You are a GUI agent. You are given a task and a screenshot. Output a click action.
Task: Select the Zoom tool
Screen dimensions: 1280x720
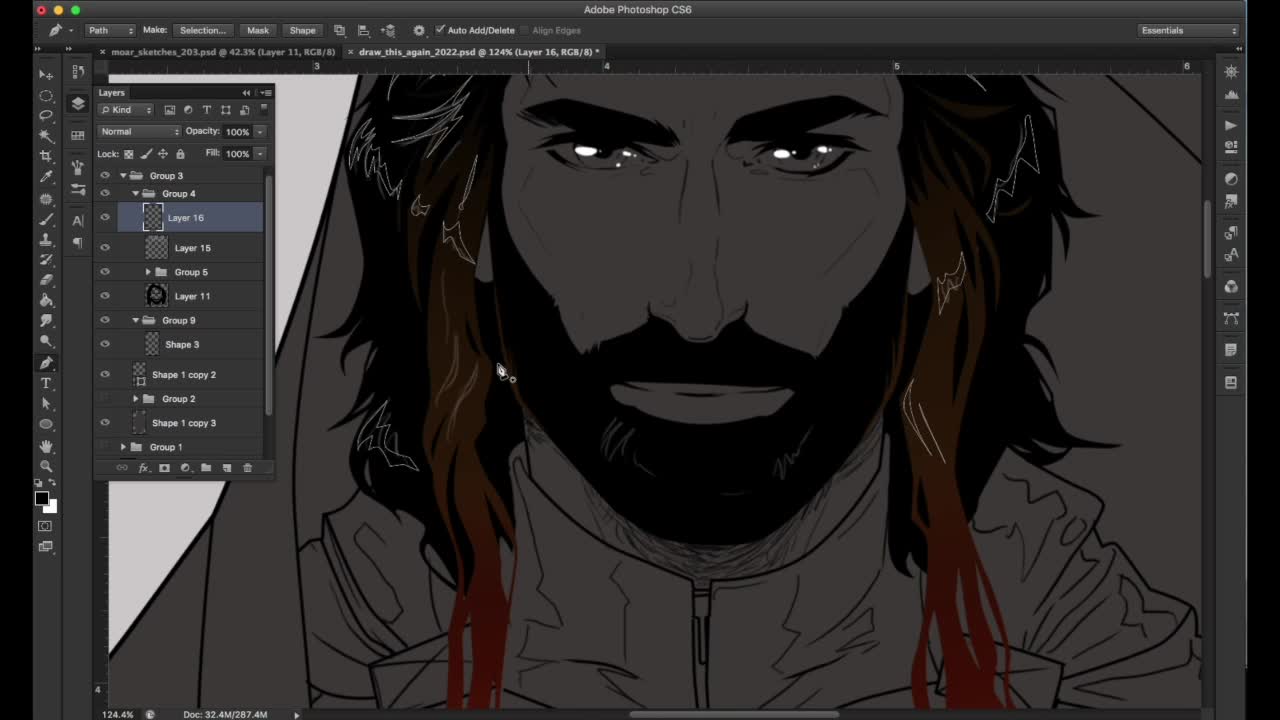pos(46,466)
